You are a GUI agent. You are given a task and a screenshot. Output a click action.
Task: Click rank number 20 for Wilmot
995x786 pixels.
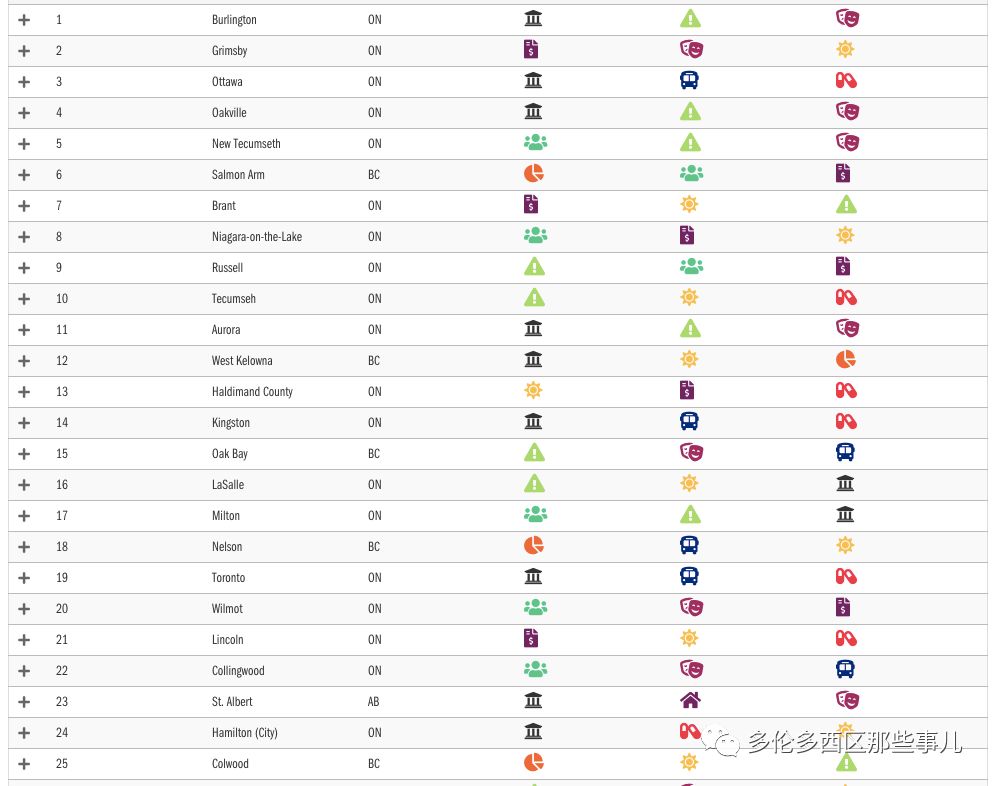coord(62,609)
